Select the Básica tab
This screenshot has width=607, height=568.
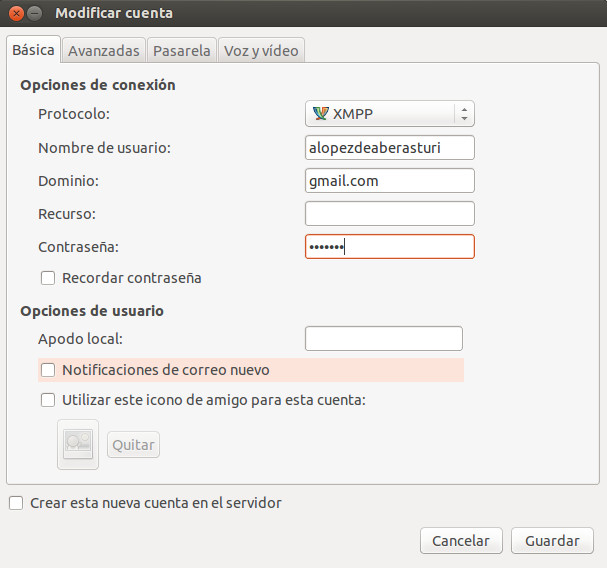click(33, 50)
